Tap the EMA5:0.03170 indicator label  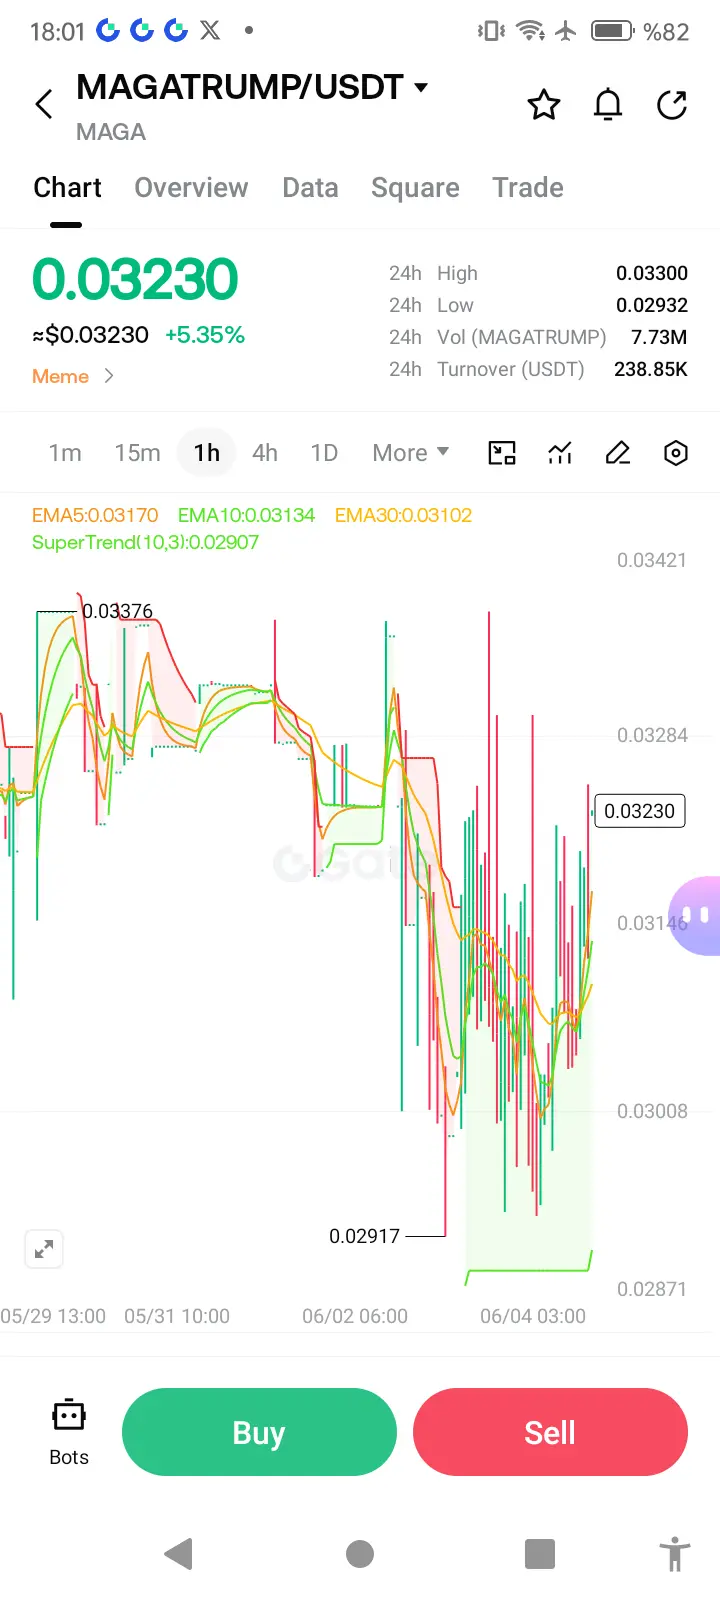(95, 515)
